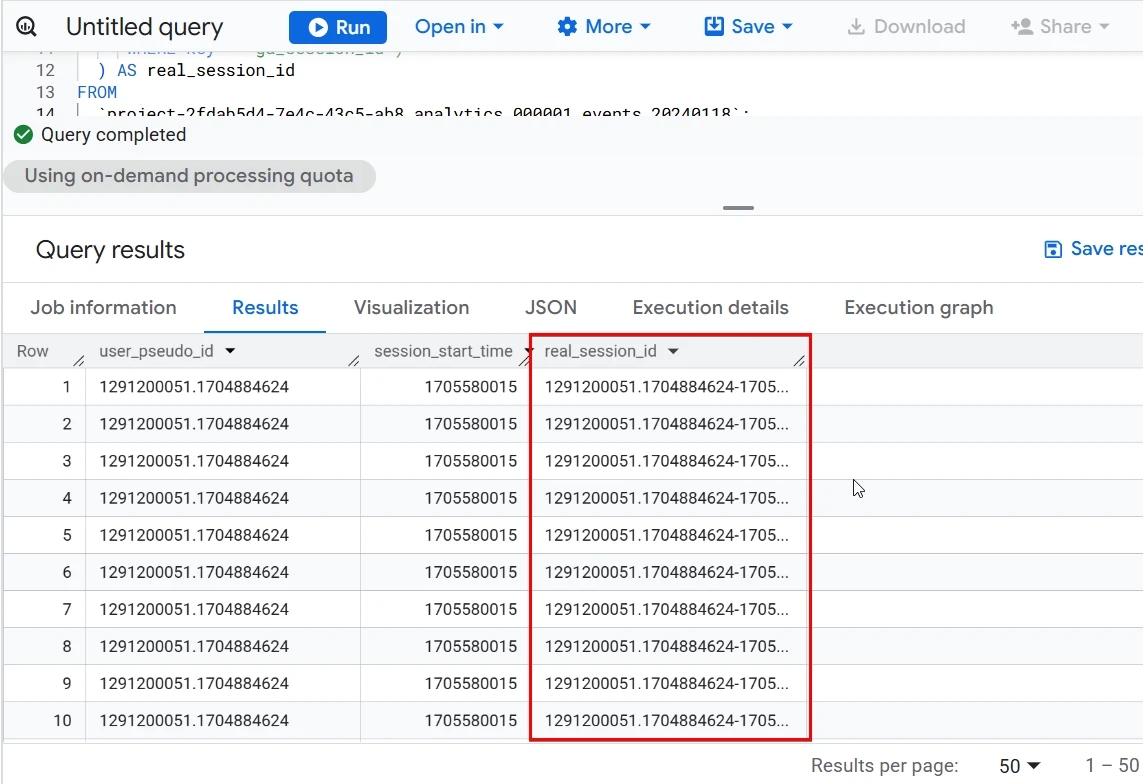Open the Execution details tab
The image size is (1143, 784).
(x=711, y=307)
